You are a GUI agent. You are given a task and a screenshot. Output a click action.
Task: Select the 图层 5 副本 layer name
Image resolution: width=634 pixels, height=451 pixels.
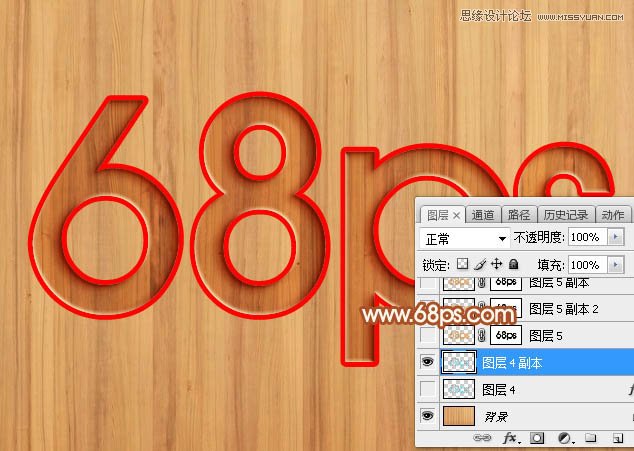[559, 283]
